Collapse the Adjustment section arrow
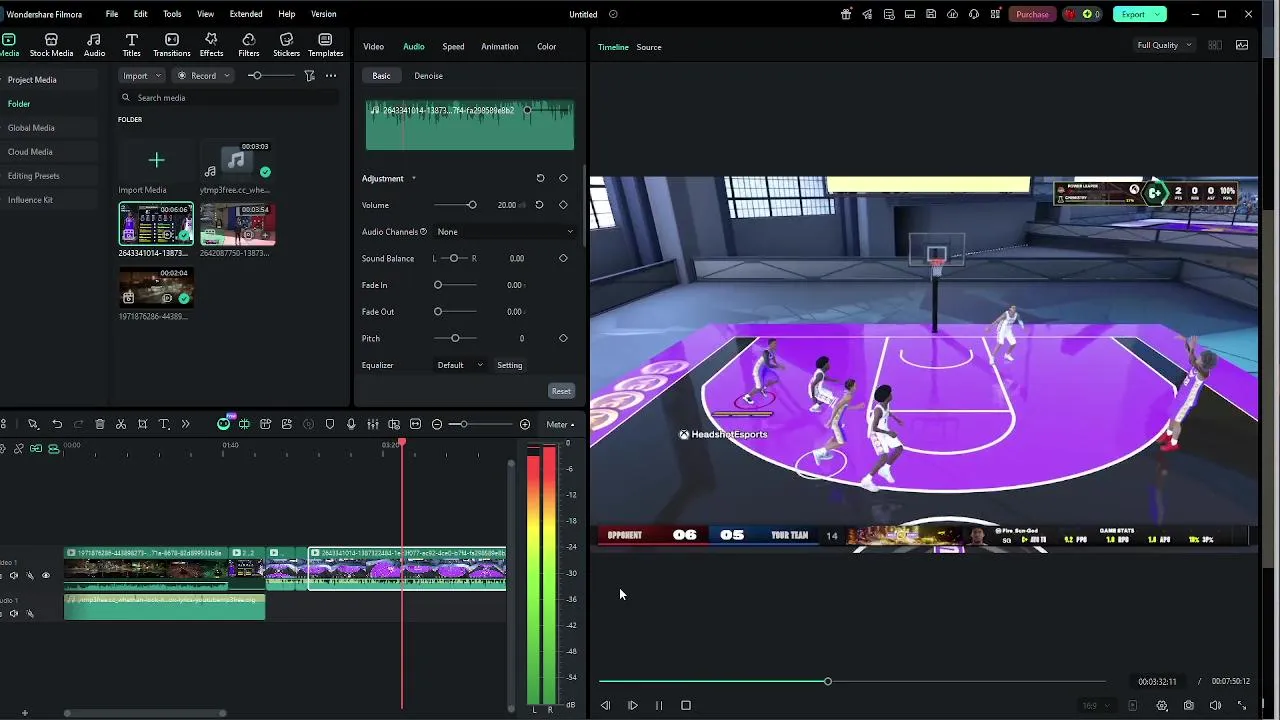 pos(413,178)
